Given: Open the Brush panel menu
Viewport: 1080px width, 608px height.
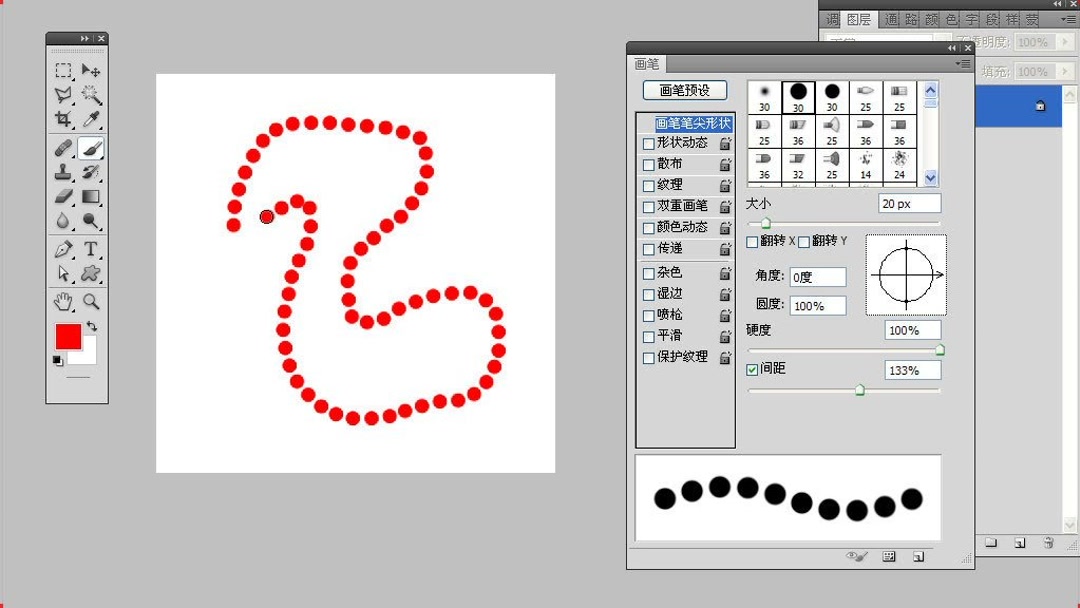Looking at the screenshot, I should click(963, 63).
